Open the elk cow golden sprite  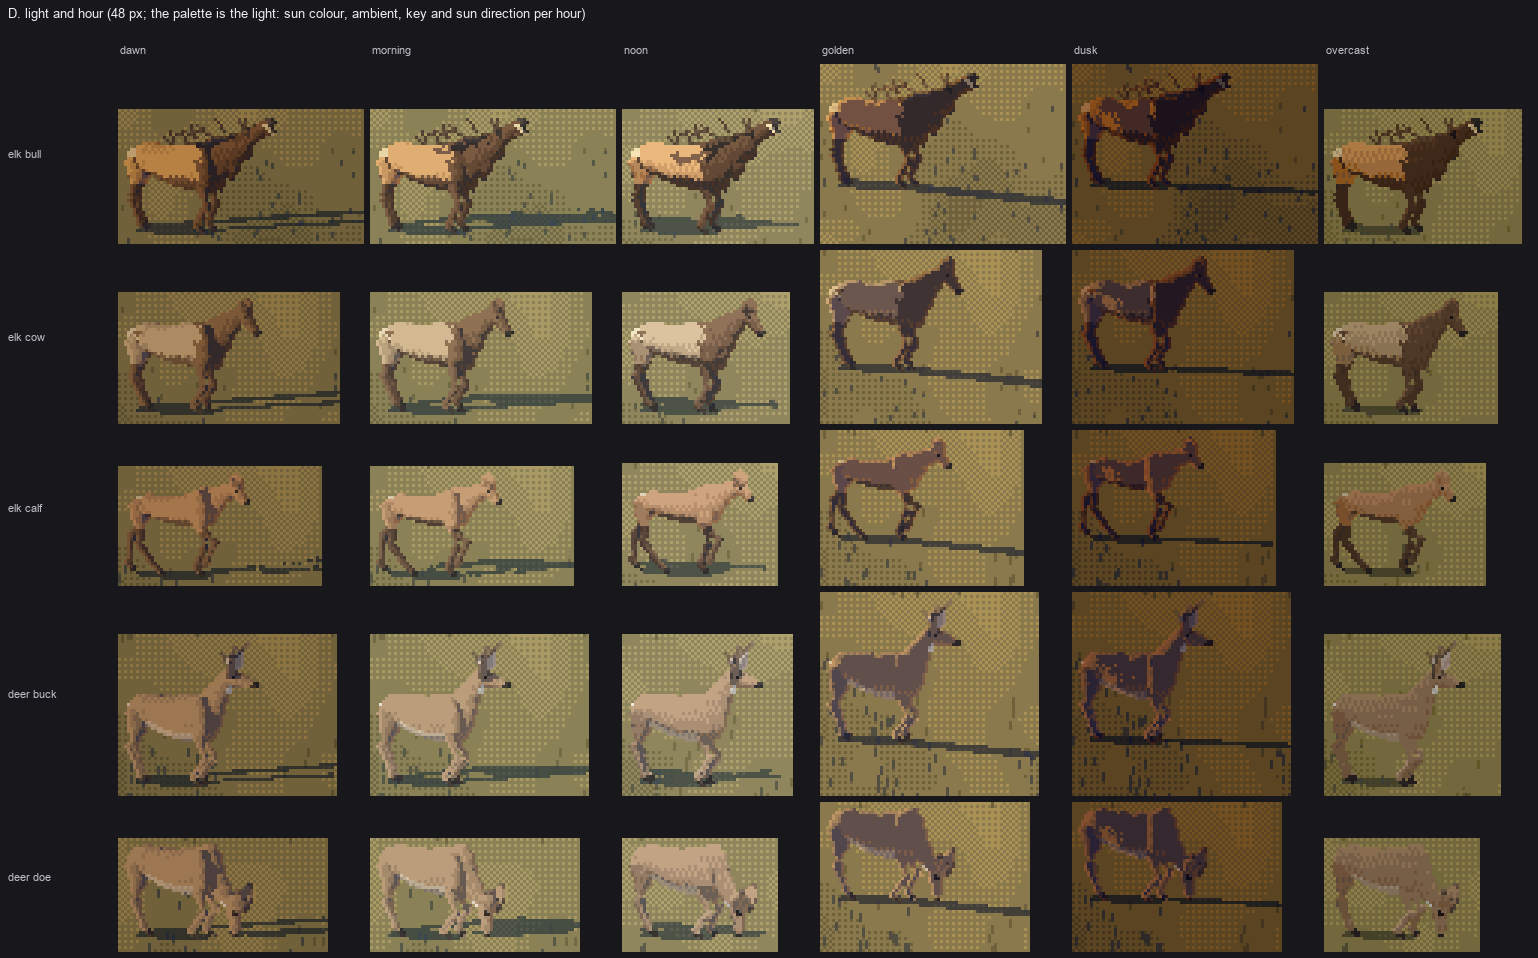click(x=931, y=337)
